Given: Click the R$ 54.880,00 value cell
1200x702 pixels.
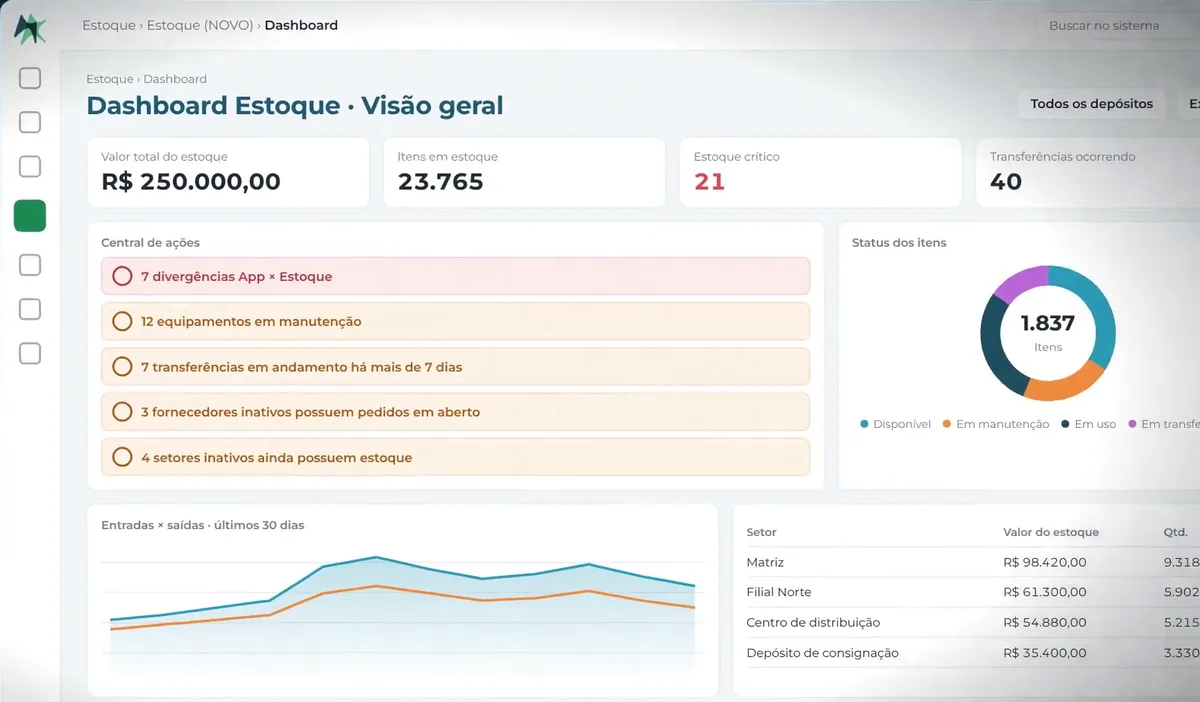Looking at the screenshot, I should tap(1044, 622).
